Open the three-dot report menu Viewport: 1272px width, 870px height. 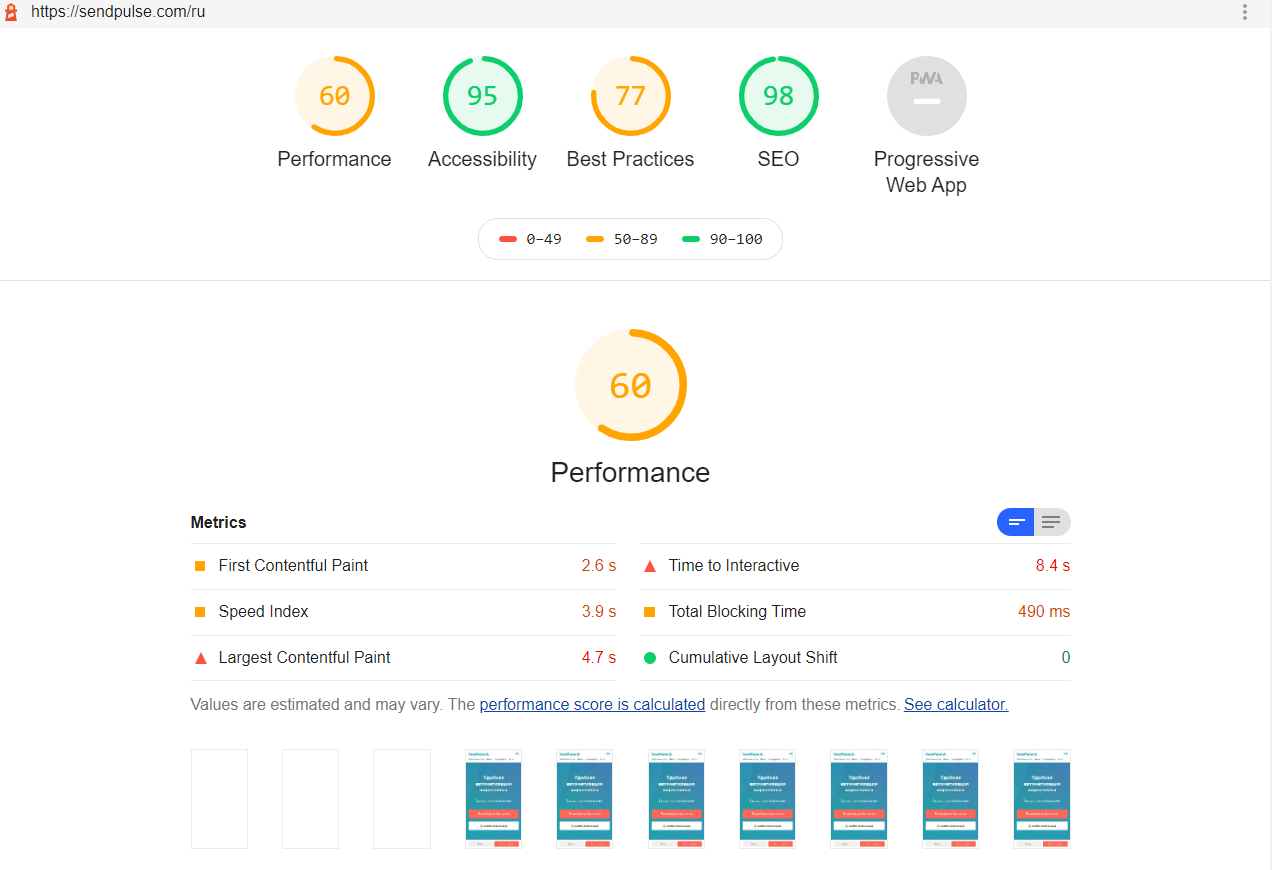point(1245,13)
